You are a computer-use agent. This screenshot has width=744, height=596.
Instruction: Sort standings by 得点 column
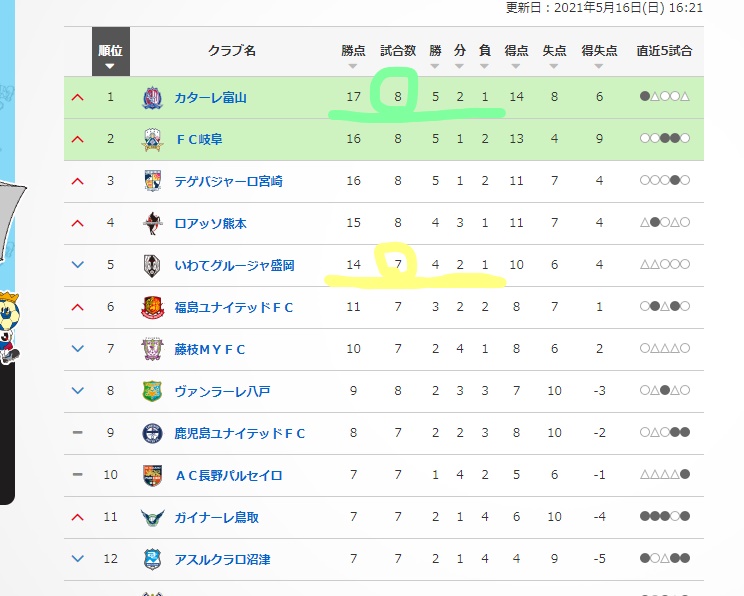pos(516,55)
